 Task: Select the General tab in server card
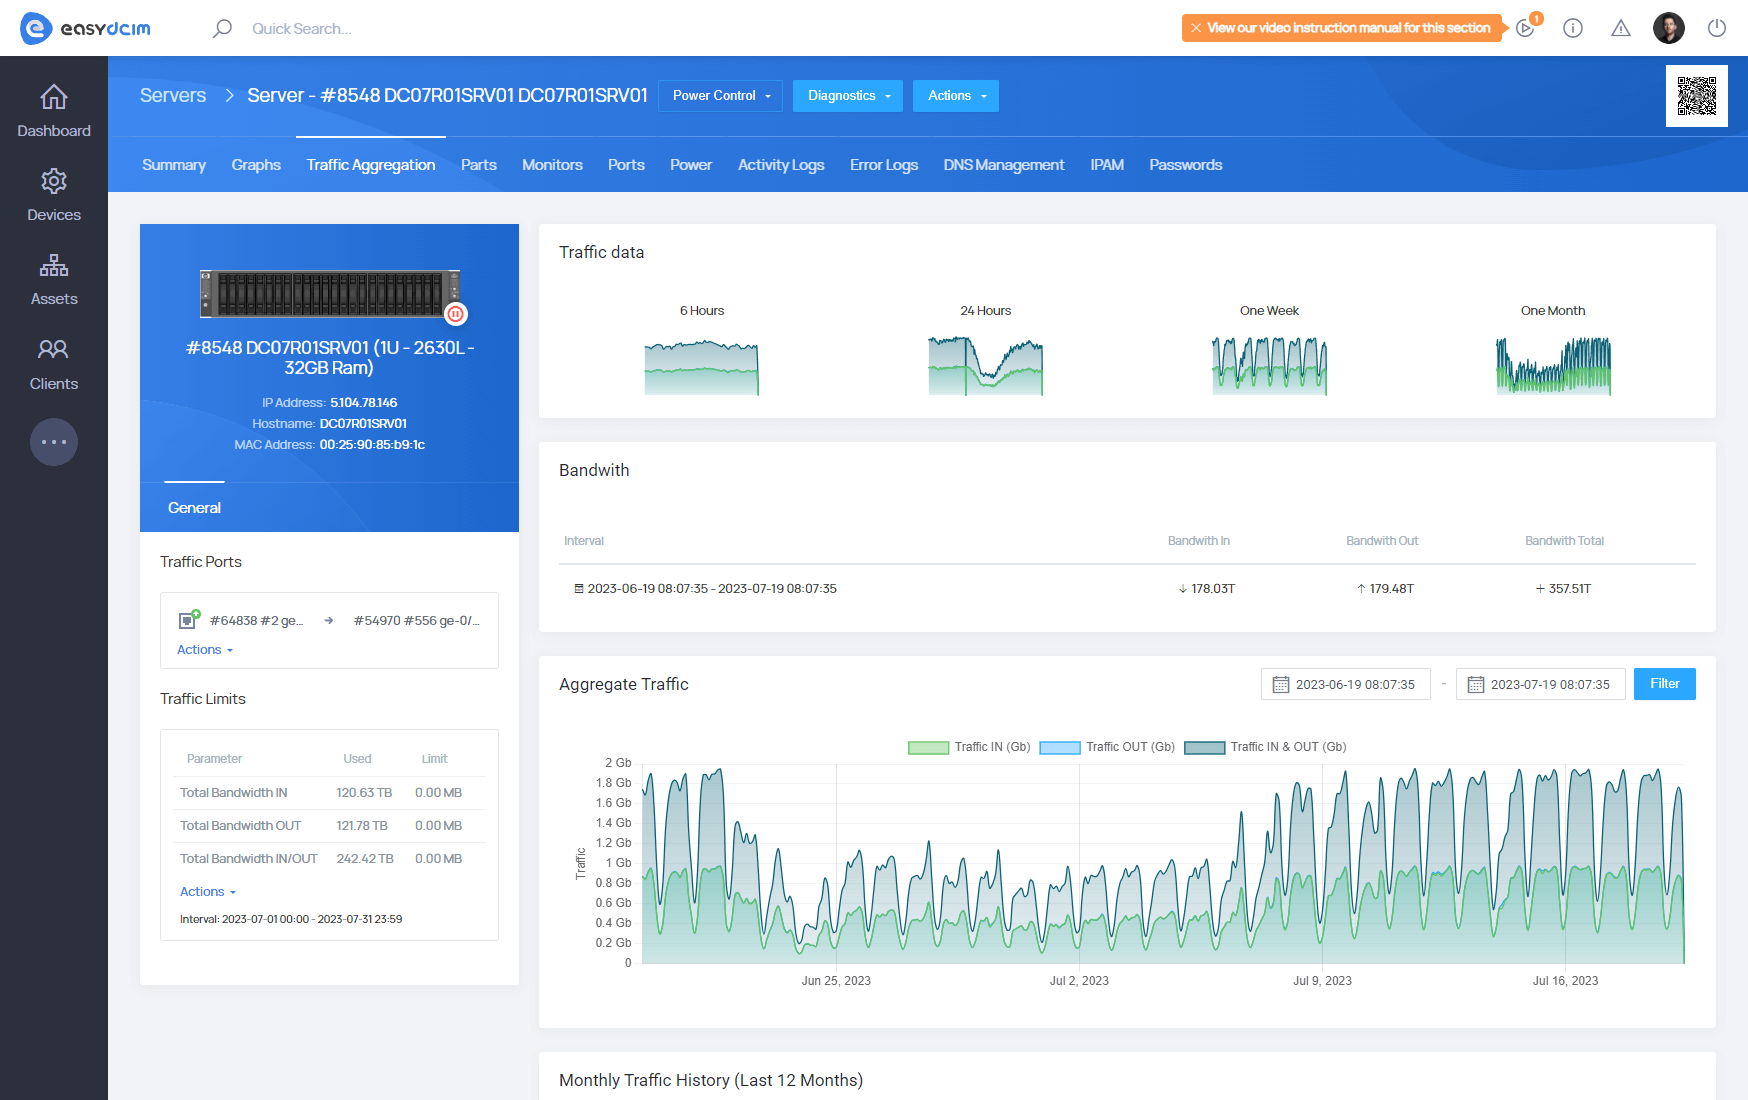(x=194, y=508)
